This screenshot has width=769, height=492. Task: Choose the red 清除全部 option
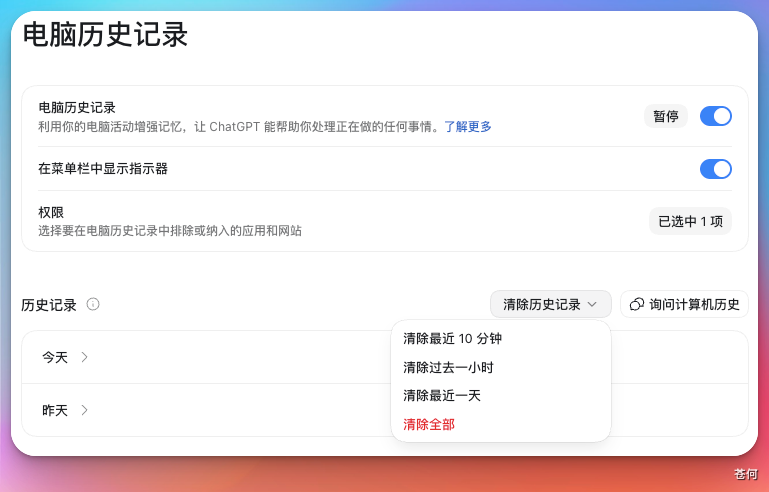click(501, 424)
